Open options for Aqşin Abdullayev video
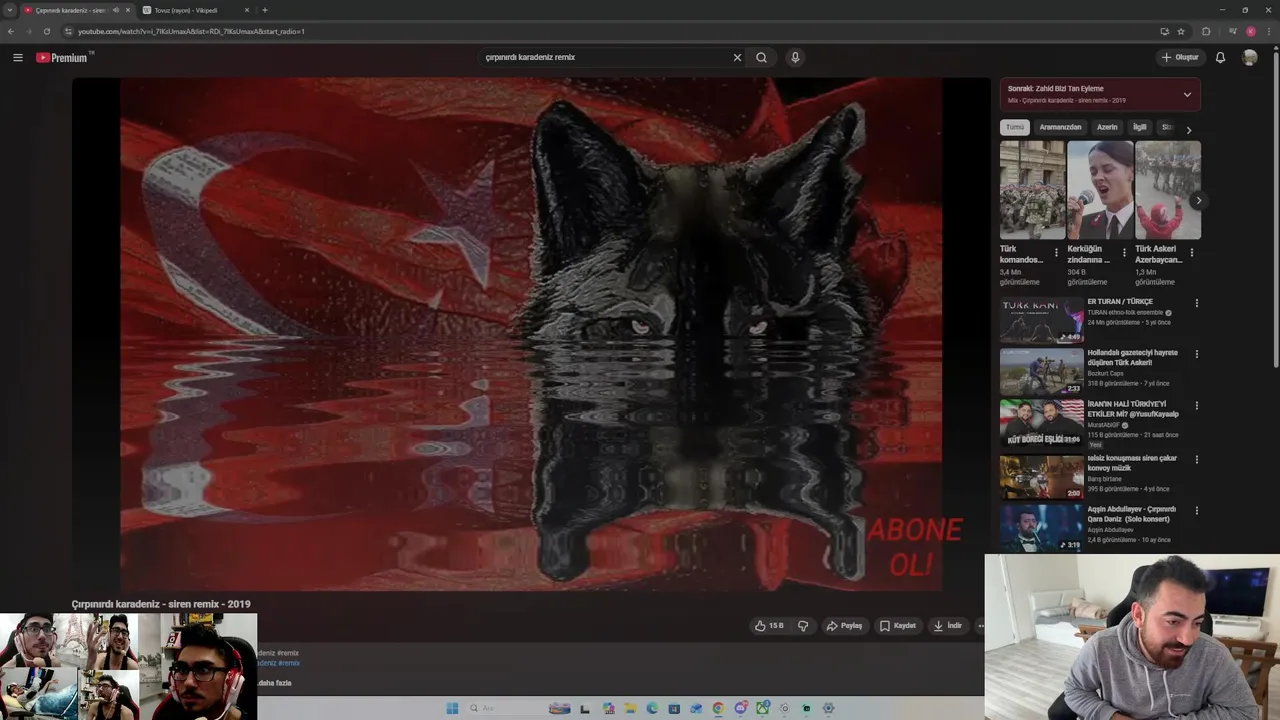The width and height of the screenshot is (1280, 720). [1196, 511]
